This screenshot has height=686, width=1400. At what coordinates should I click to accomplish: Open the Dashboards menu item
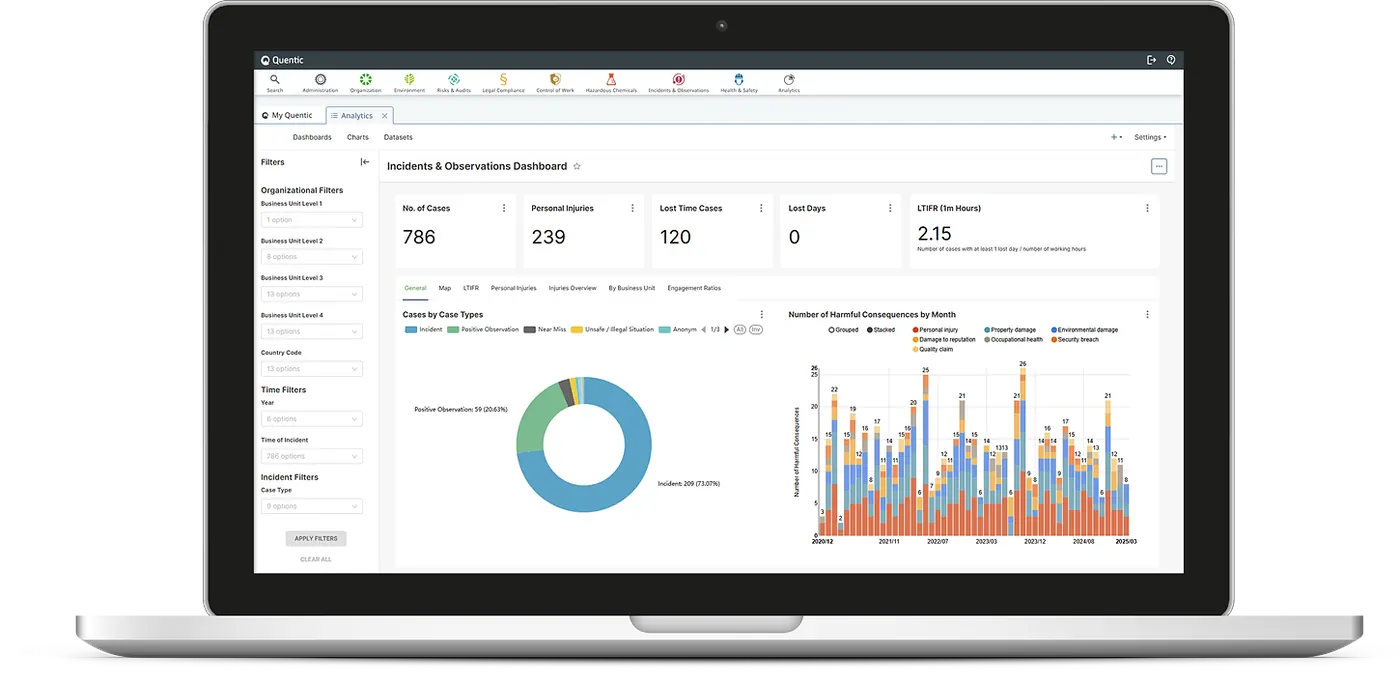[312, 137]
